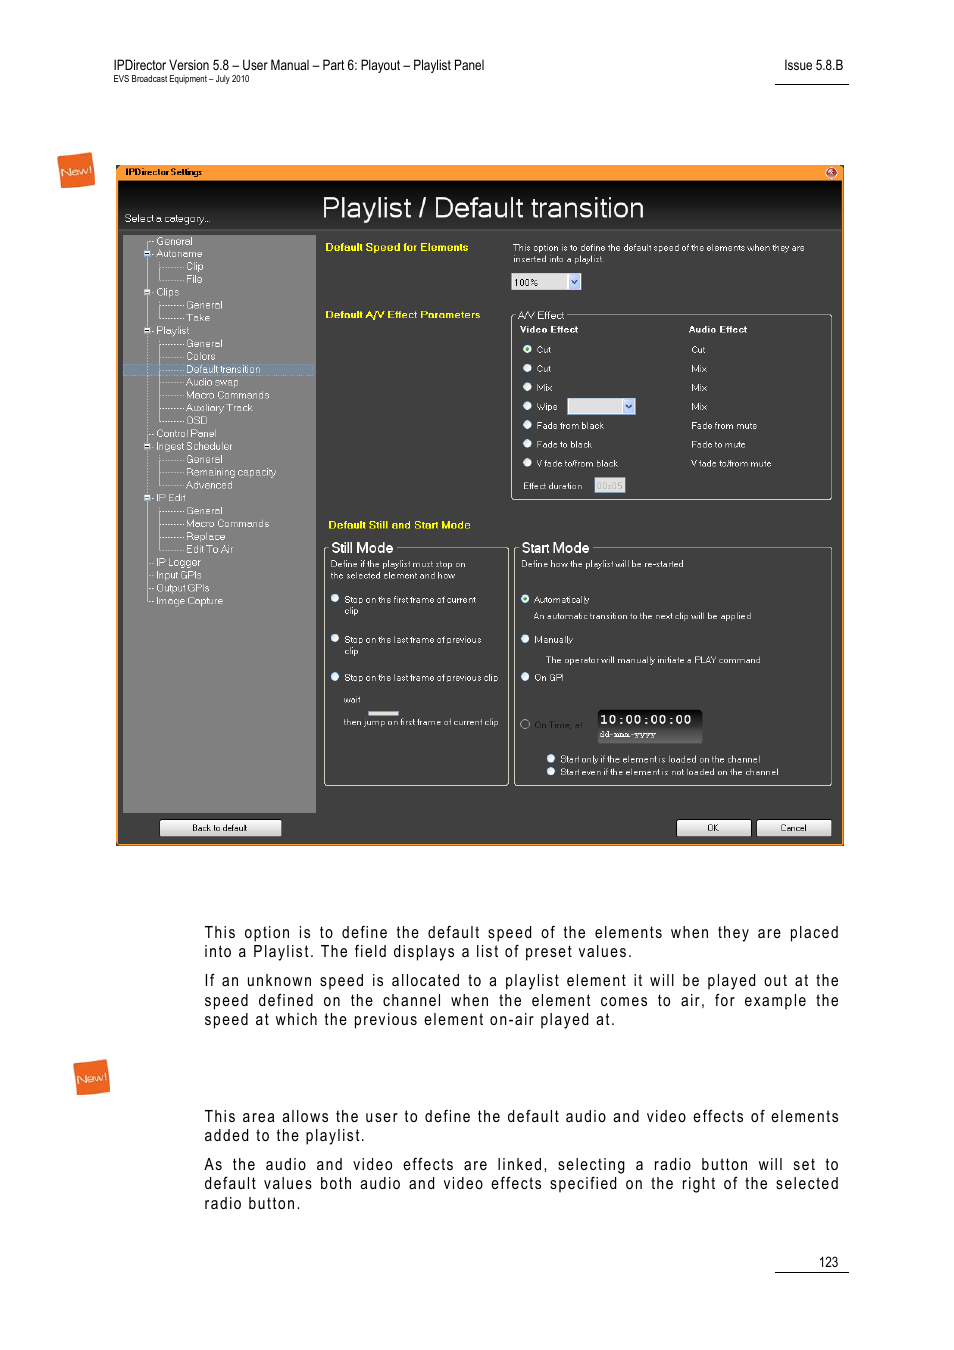Close the IPDirector Settings dialog
Viewport: 954px width, 1350px height.
point(831,173)
